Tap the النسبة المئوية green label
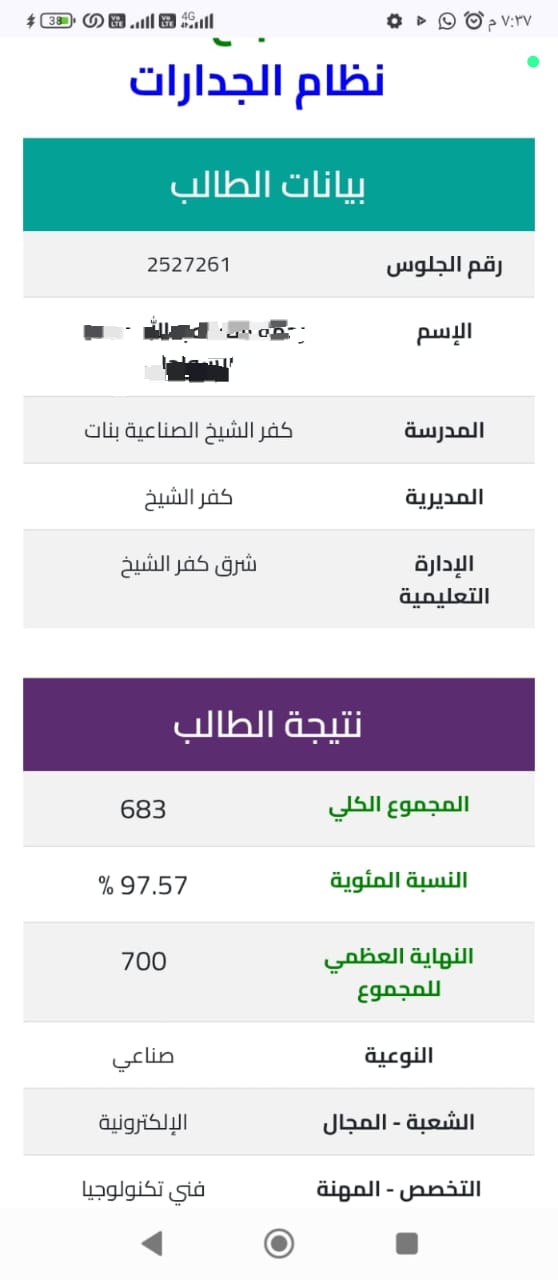This screenshot has height=1280, width=558. tap(399, 881)
